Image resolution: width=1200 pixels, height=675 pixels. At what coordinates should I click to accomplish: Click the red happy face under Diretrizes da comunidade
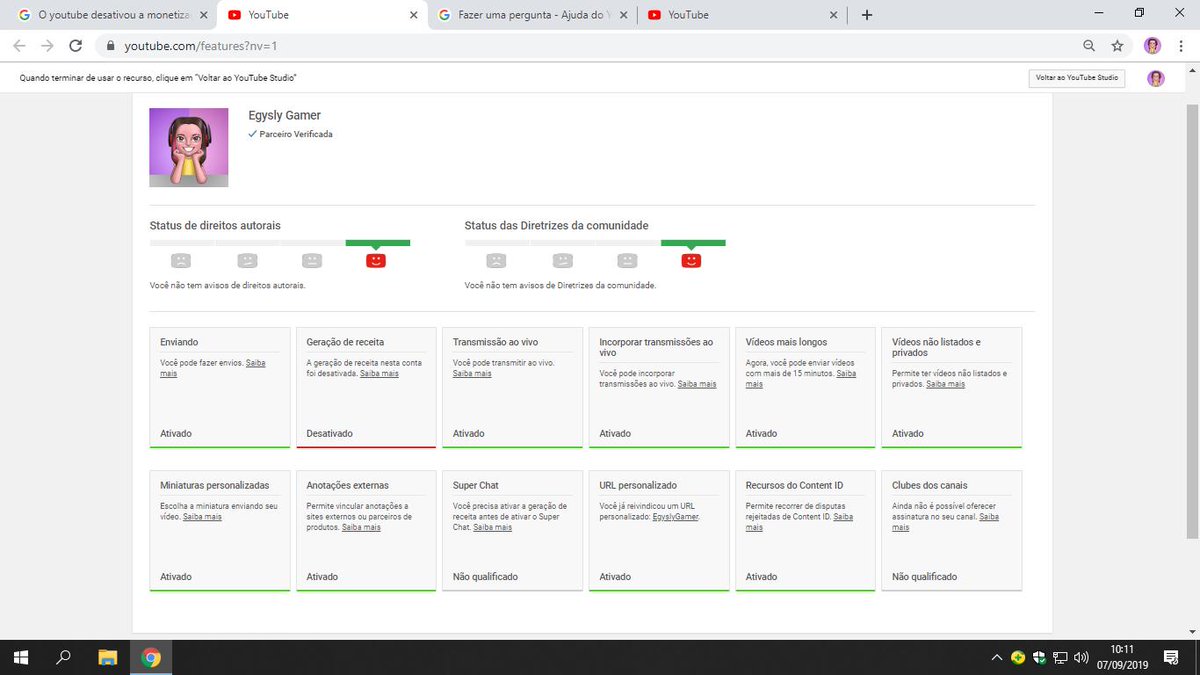(x=691, y=260)
